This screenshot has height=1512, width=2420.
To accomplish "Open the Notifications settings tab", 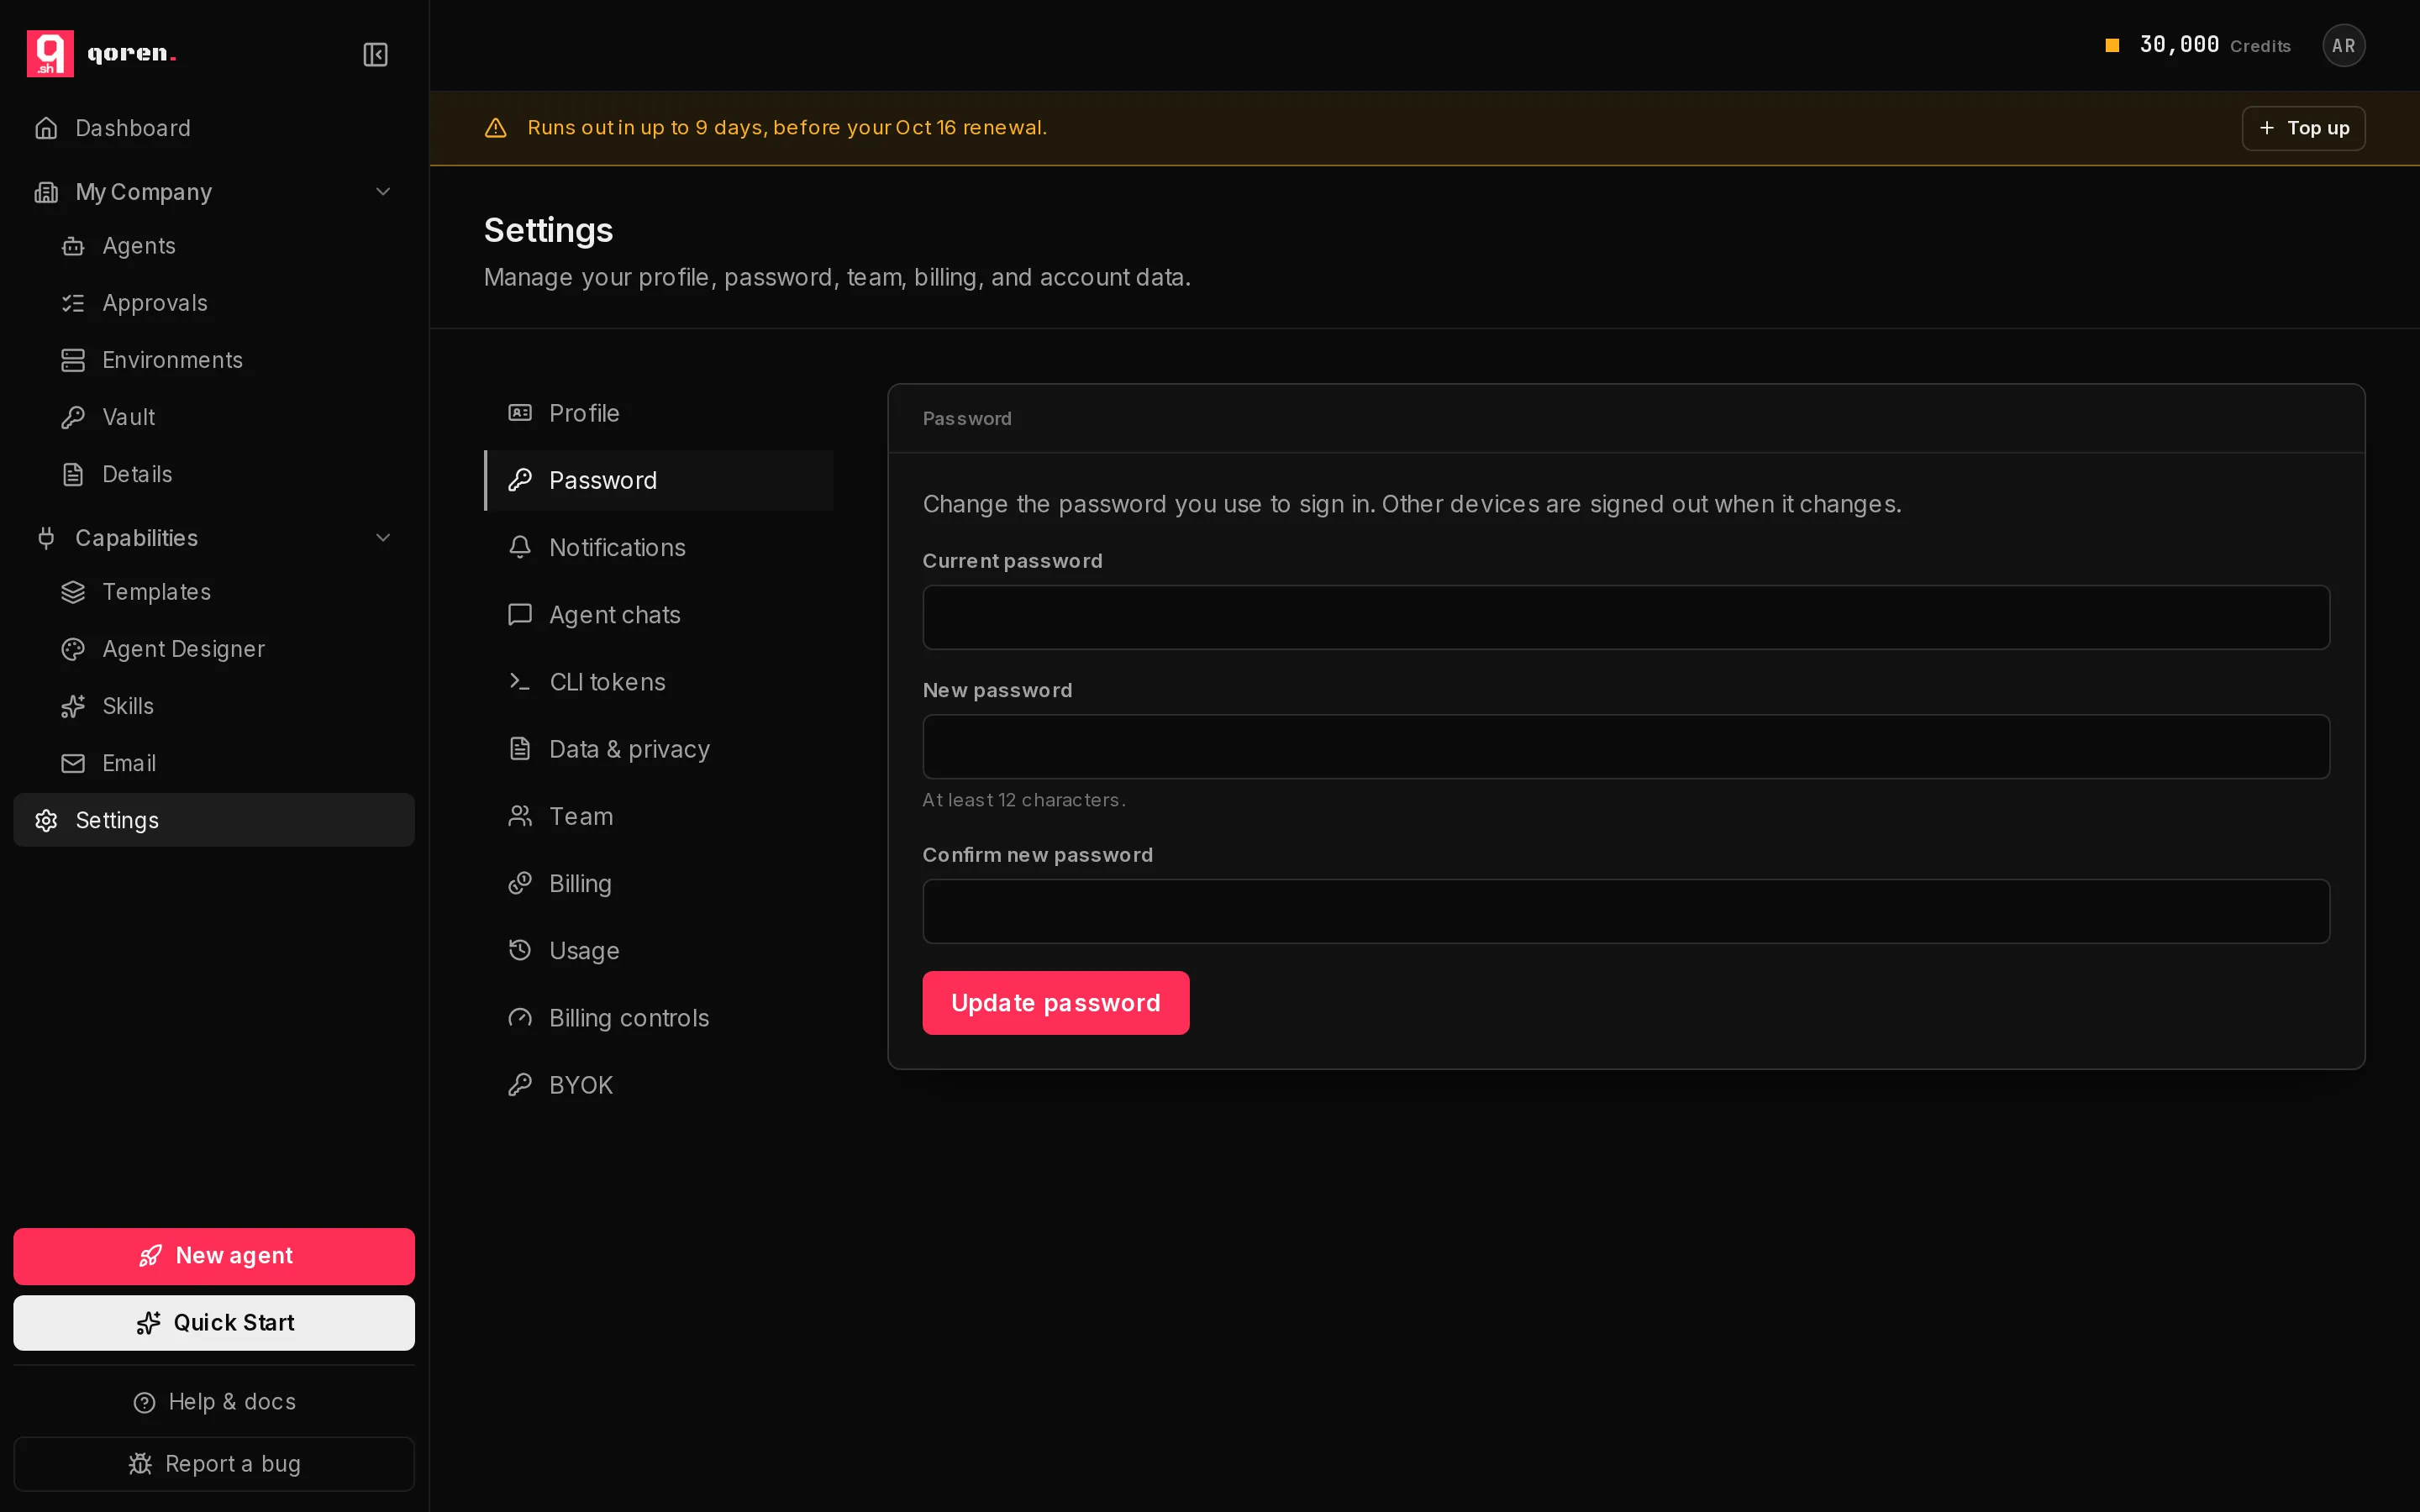I will pos(659,548).
